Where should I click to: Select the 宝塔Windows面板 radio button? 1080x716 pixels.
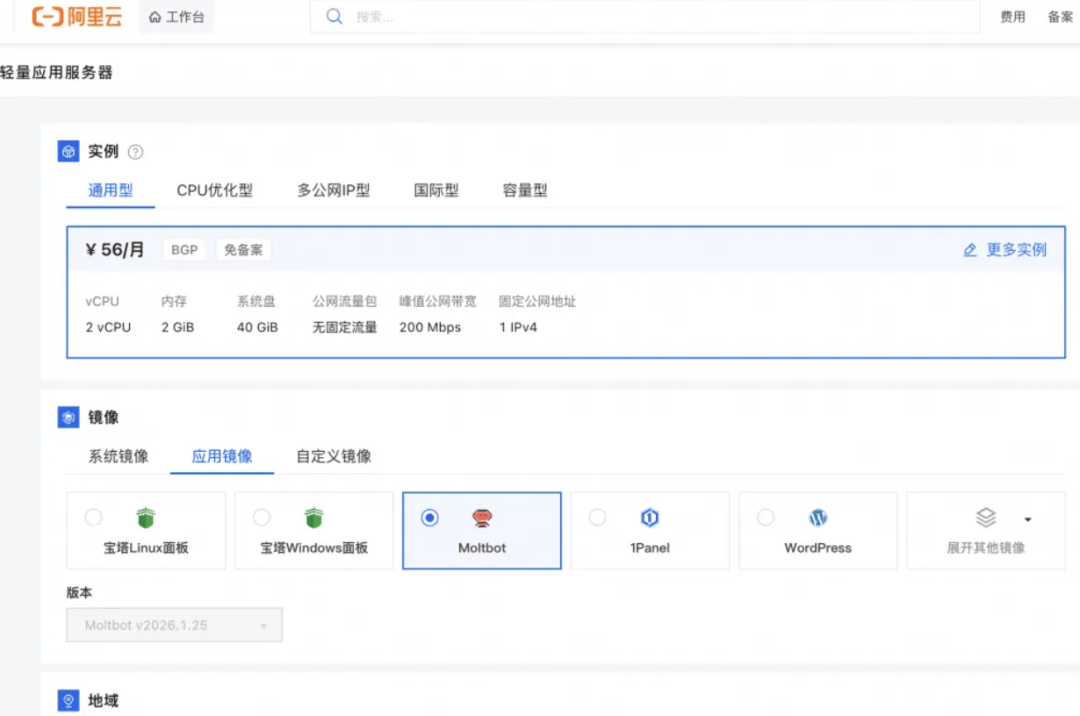click(x=261, y=517)
